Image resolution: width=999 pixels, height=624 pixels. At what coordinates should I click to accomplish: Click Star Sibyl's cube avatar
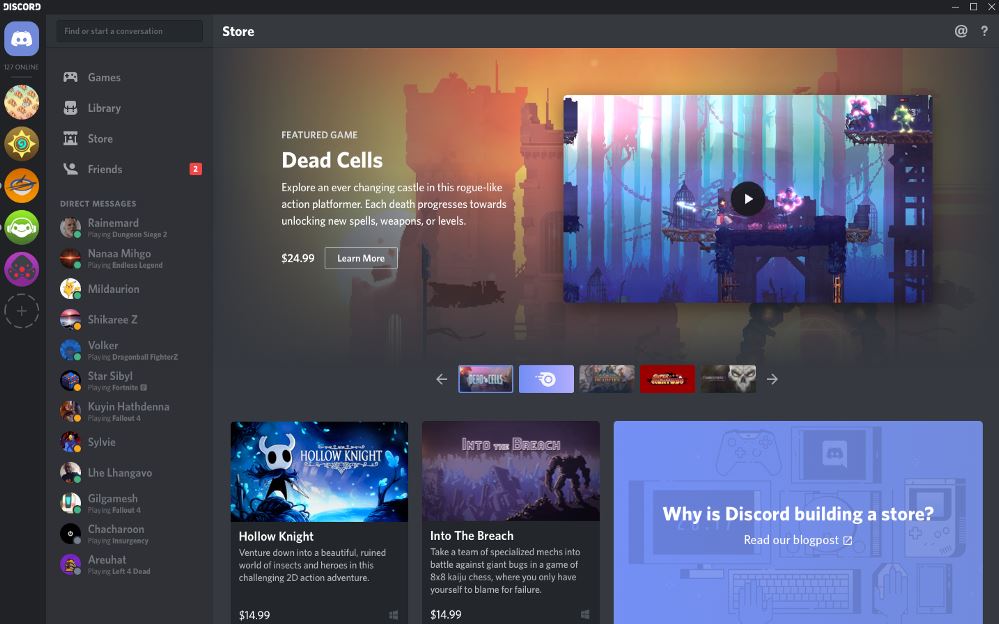pyautogui.click(x=70, y=381)
